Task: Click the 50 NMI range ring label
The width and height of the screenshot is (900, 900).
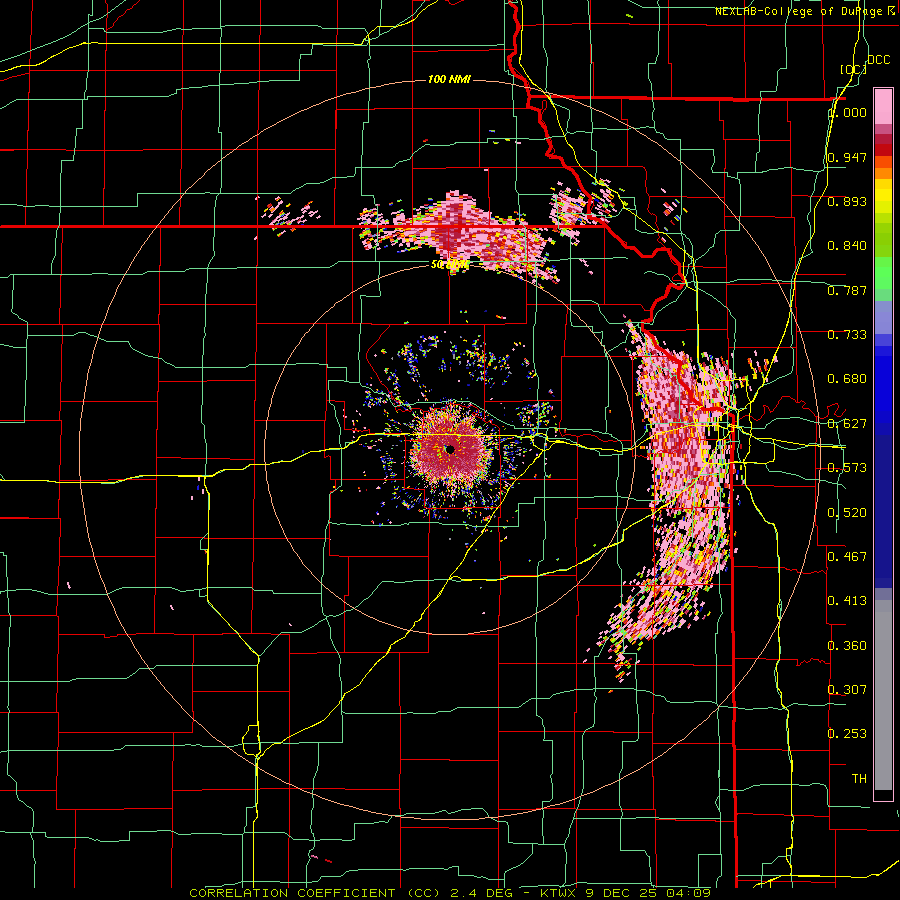Action: coord(450,265)
